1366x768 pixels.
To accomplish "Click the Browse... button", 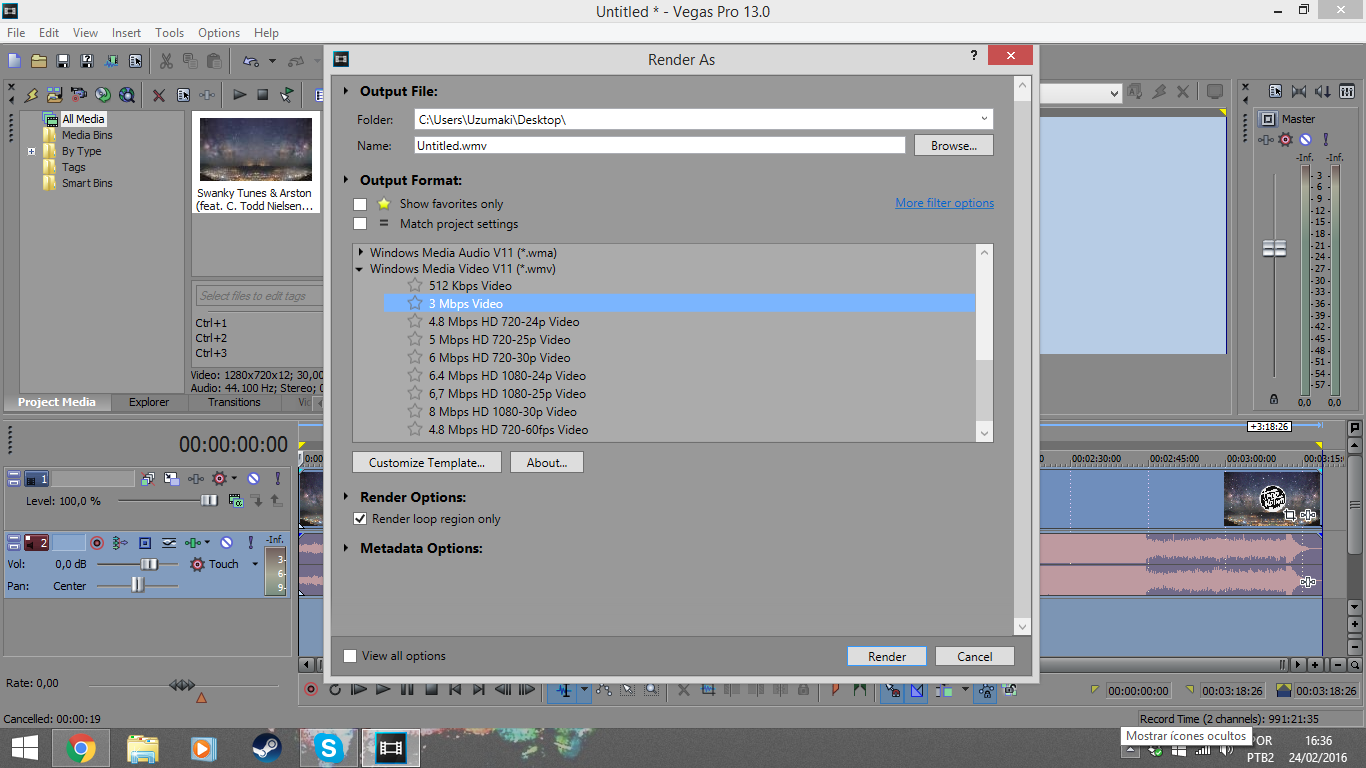I will [954, 145].
